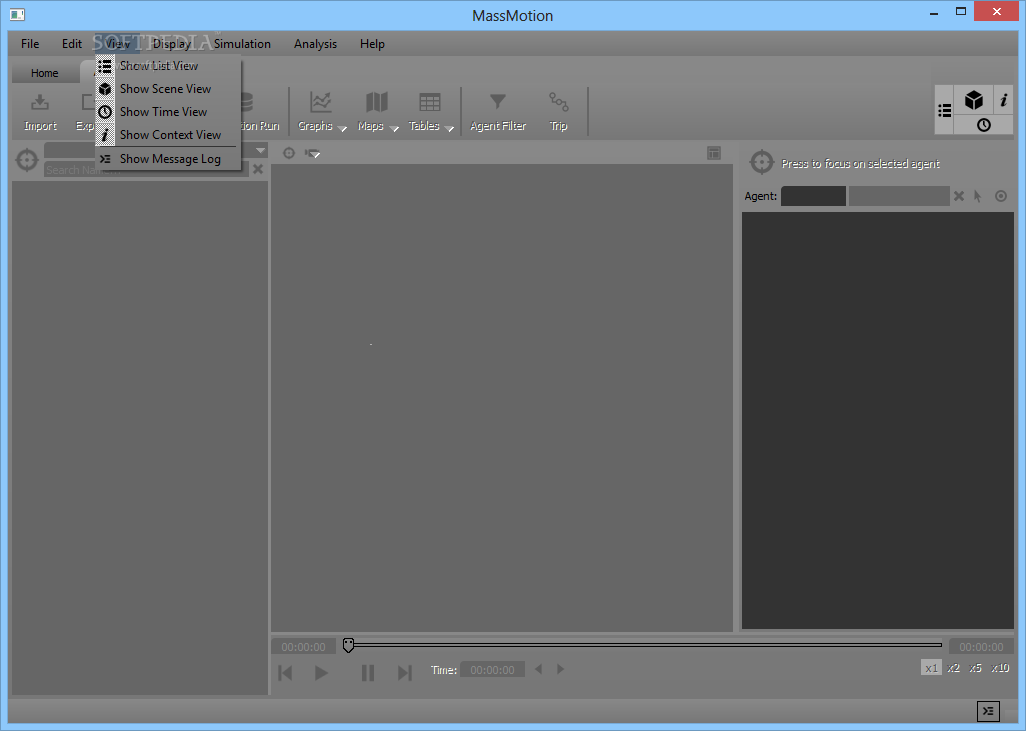The height and width of the screenshot is (731, 1026).
Task: Open the scene camera dropdown icon
Action: pyautogui.click(x=312, y=154)
